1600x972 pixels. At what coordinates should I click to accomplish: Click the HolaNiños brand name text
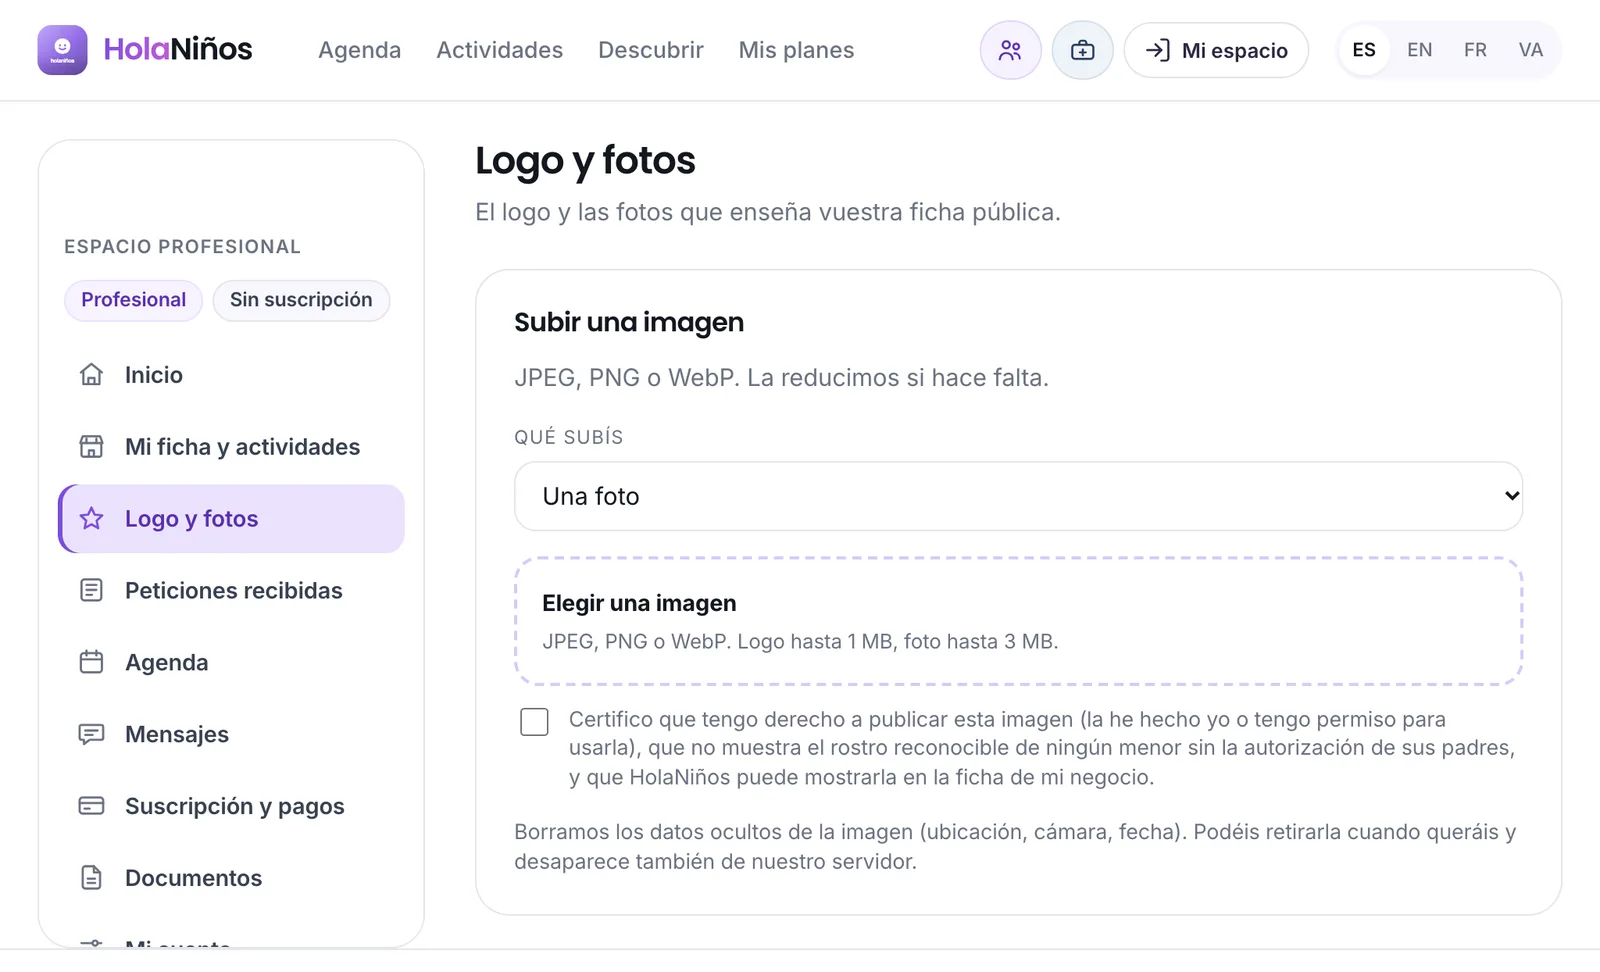[x=178, y=49]
